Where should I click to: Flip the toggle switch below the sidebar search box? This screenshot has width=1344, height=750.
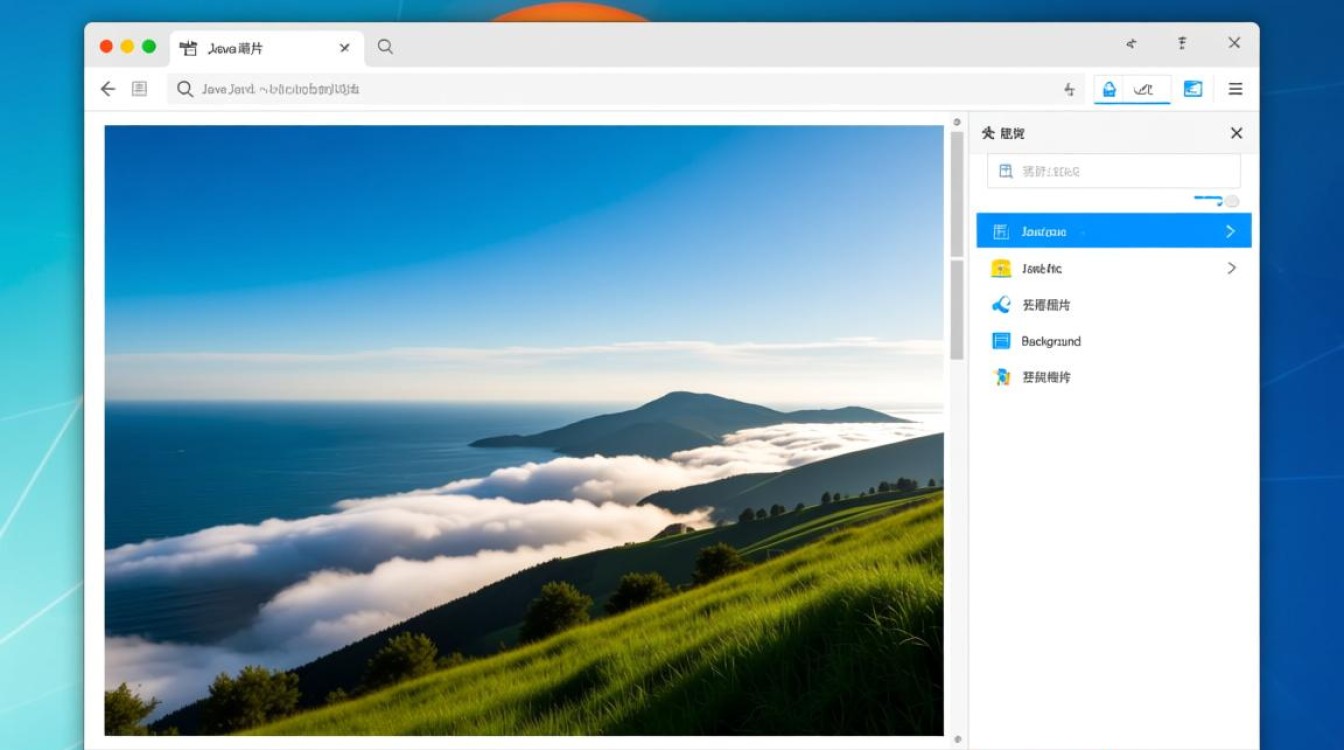pyautogui.click(x=1216, y=200)
